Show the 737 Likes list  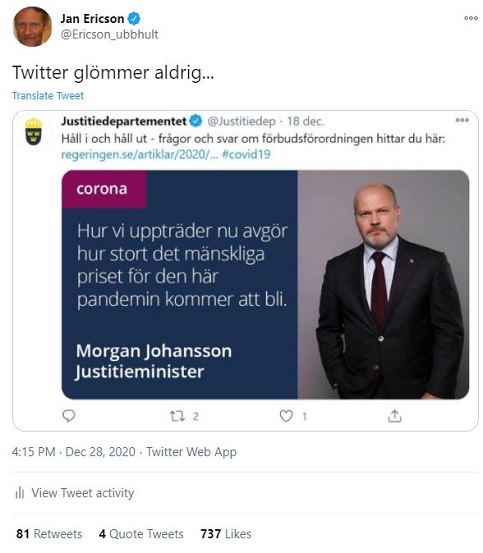pyautogui.click(x=226, y=534)
